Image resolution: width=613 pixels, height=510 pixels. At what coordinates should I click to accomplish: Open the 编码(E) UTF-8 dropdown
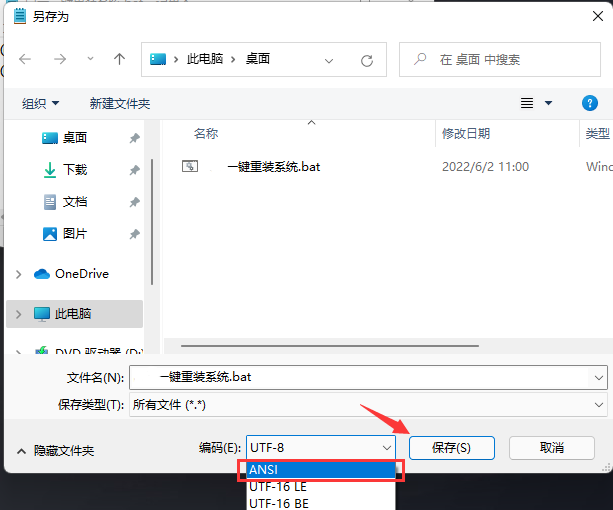coord(321,447)
